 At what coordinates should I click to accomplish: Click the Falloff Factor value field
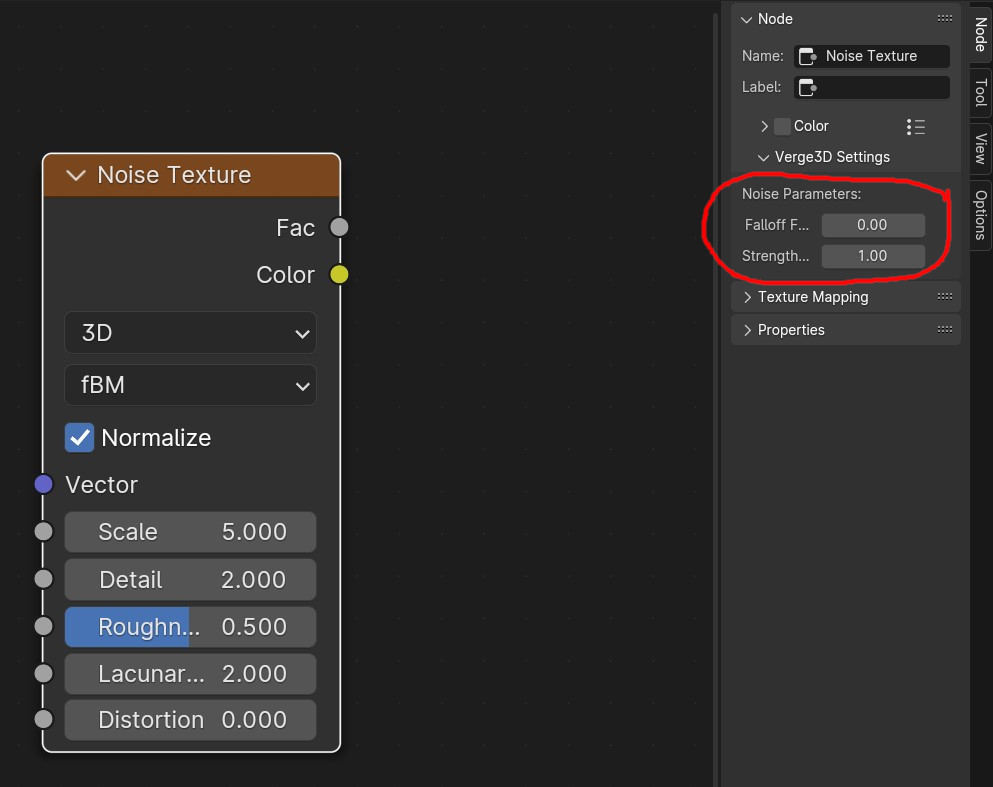pos(873,225)
